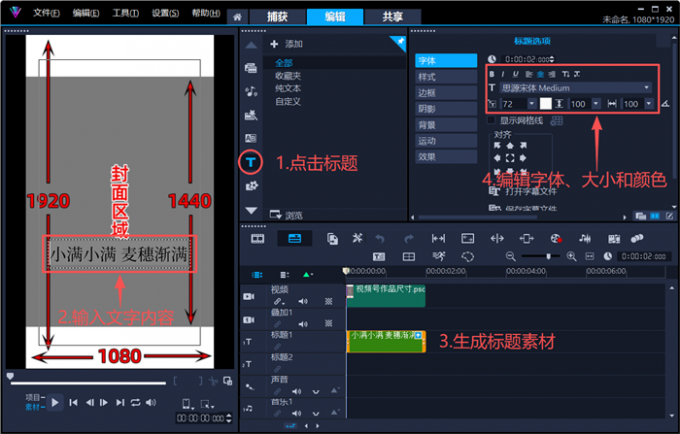The width and height of the screenshot is (680, 434).
Task: Open the Title library in the sidebar
Action: (251, 163)
